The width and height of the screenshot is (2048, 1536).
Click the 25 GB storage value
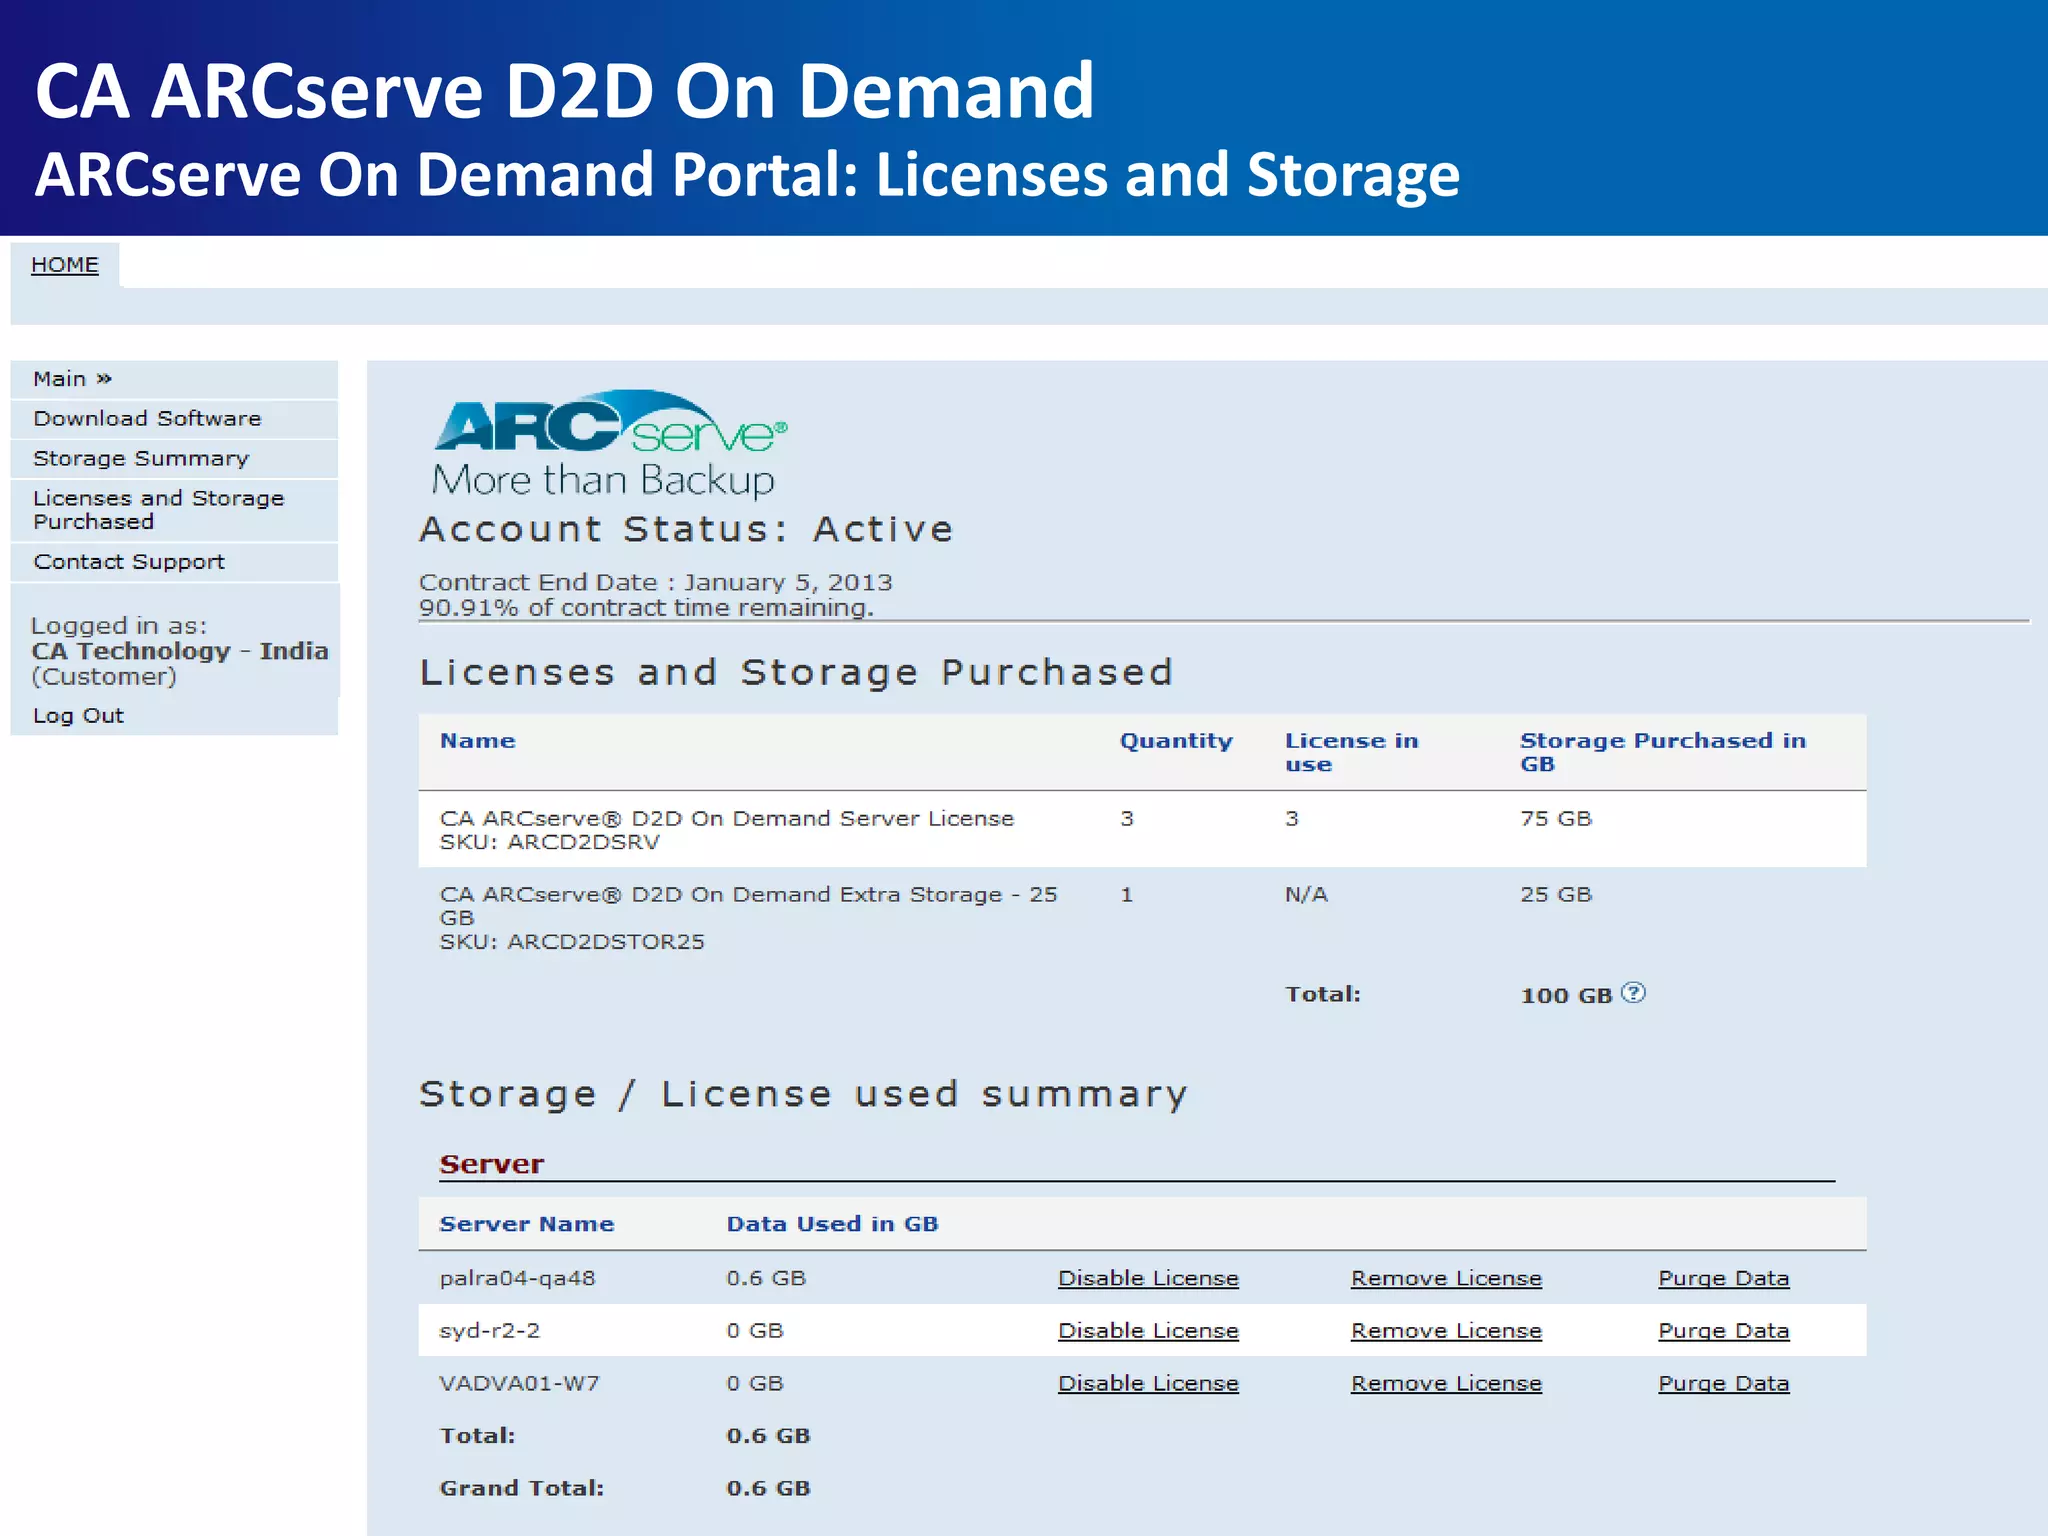click(x=1555, y=895)
